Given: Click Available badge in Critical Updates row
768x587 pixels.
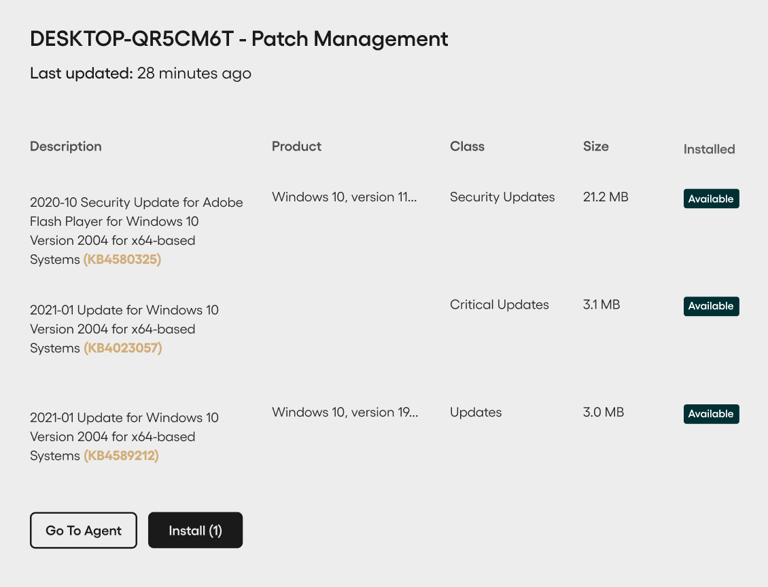Looking at the screenshot, I should tap(711, 306).
